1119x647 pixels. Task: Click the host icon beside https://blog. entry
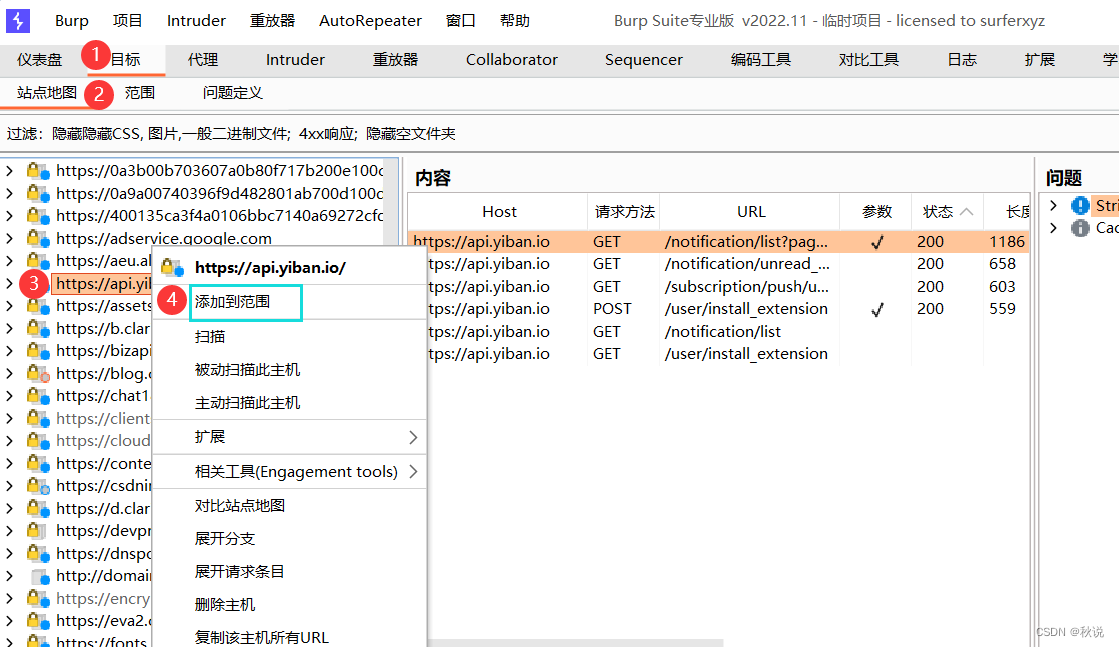point(37,373)
